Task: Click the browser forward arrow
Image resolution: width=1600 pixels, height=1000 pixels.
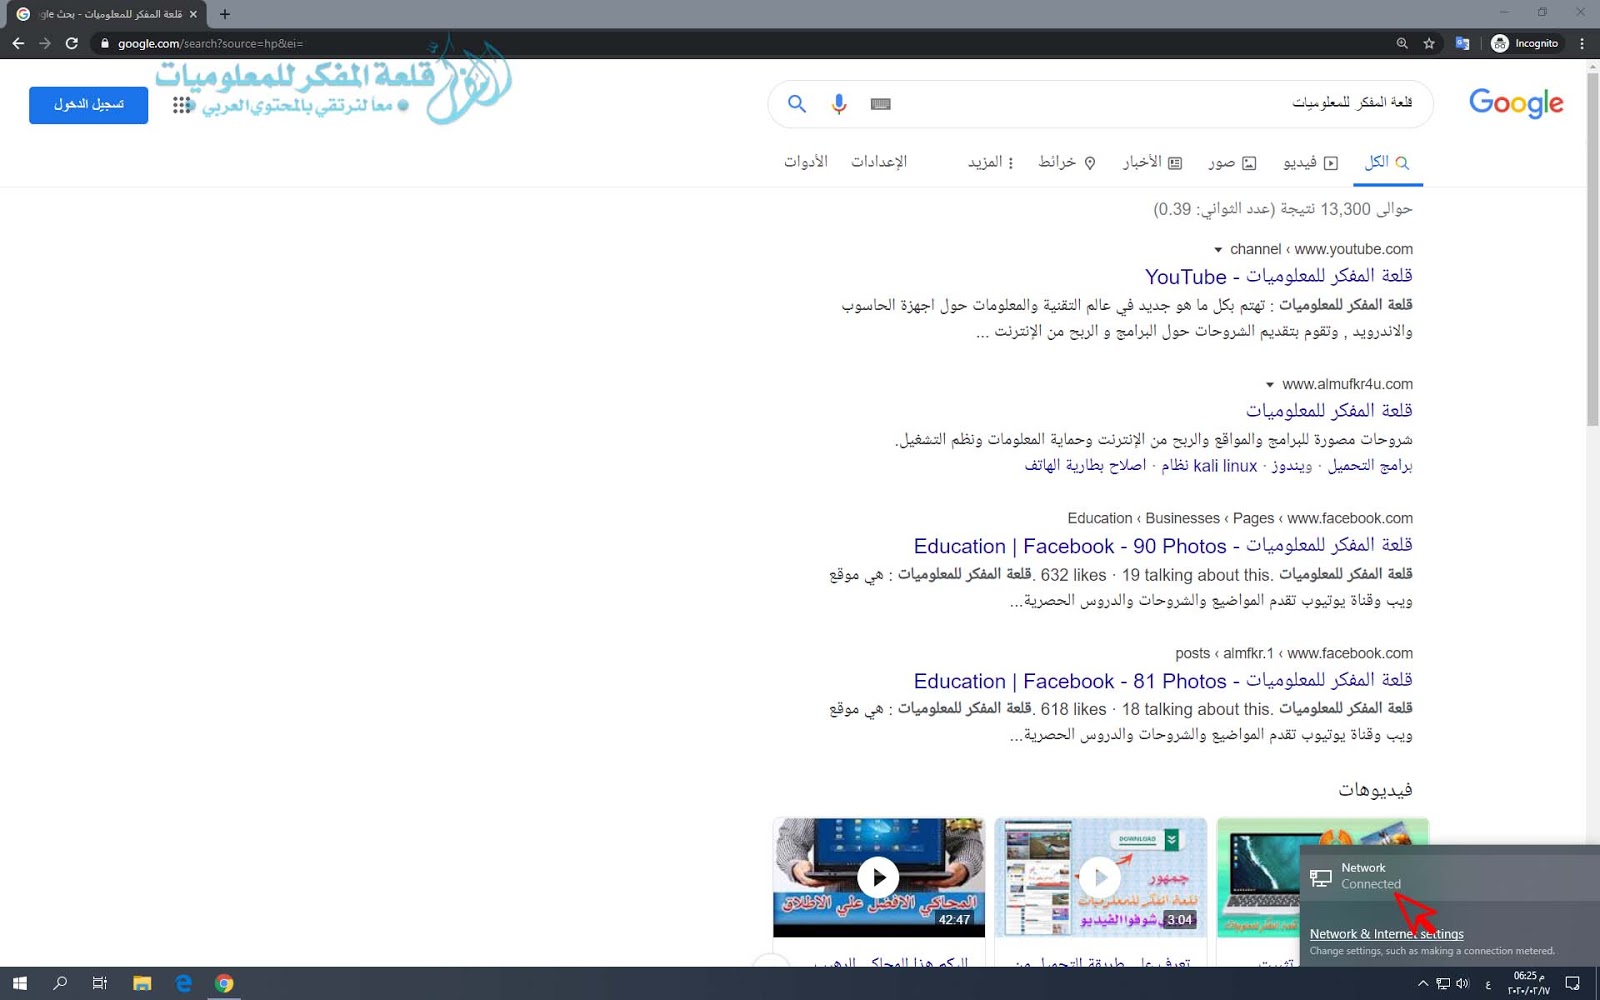Action: [x=45, y=43]
